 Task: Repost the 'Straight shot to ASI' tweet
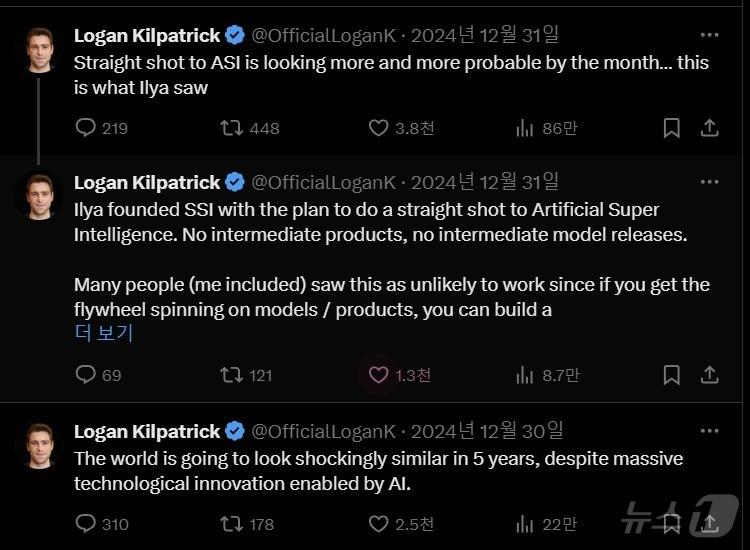232,128
